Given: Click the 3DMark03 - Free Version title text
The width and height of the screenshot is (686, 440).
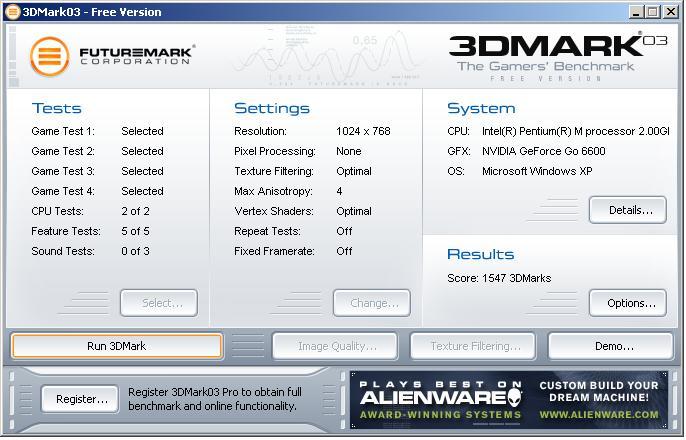Looking at the screenshot, I should [92, 12].
